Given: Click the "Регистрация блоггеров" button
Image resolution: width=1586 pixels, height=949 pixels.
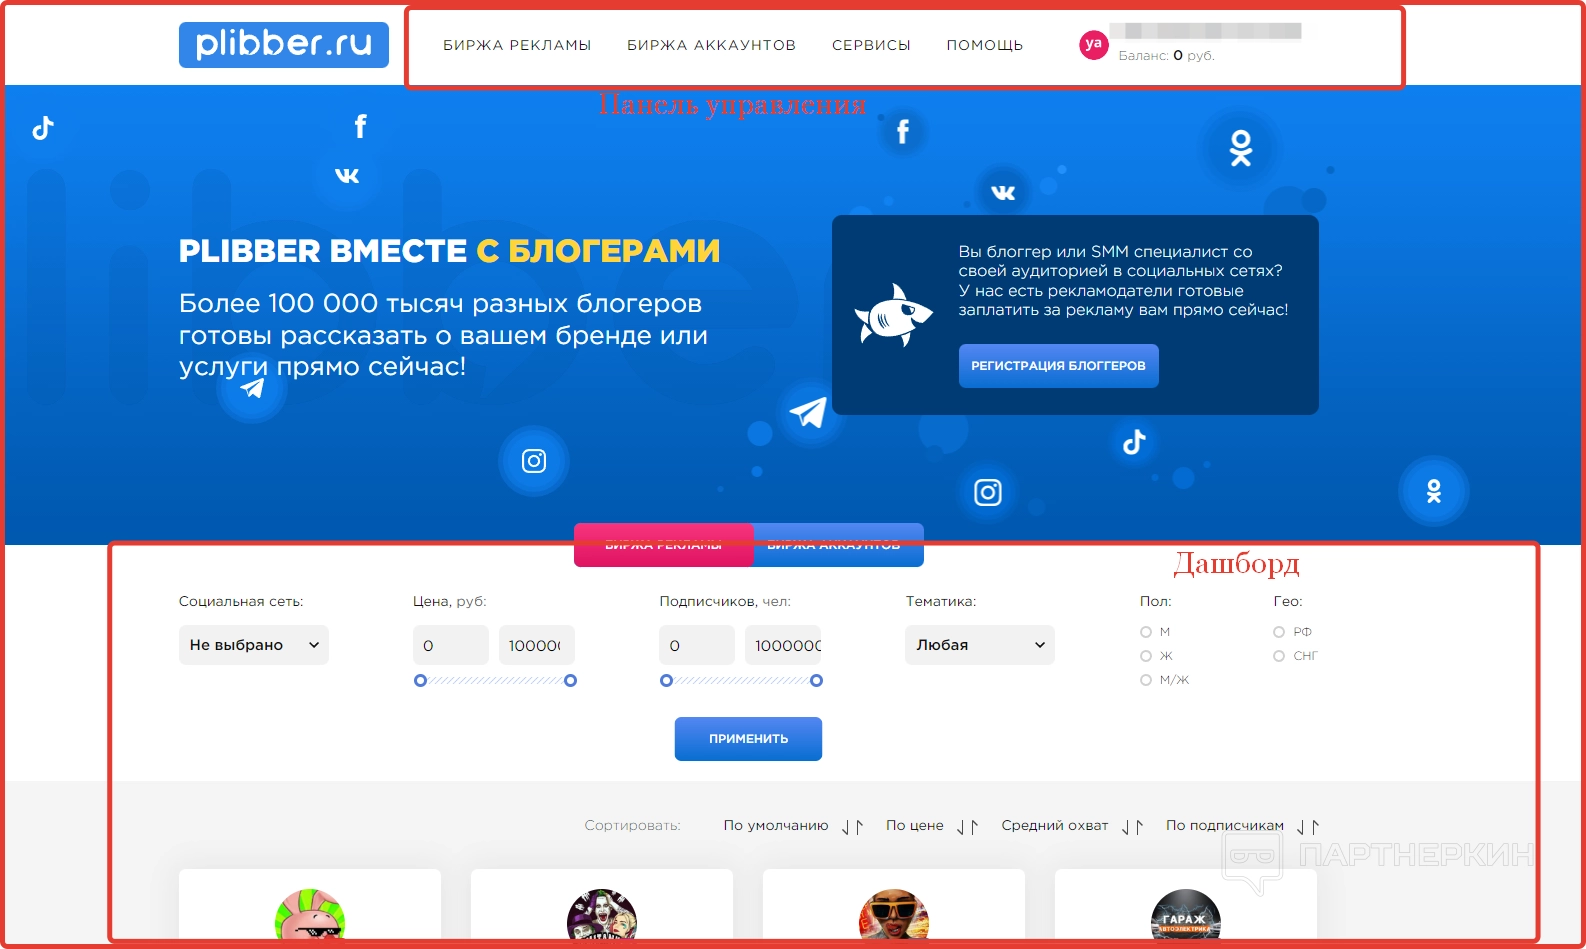Looking at the screenshot, I should pyautogui.click(x=1059, y=366).
